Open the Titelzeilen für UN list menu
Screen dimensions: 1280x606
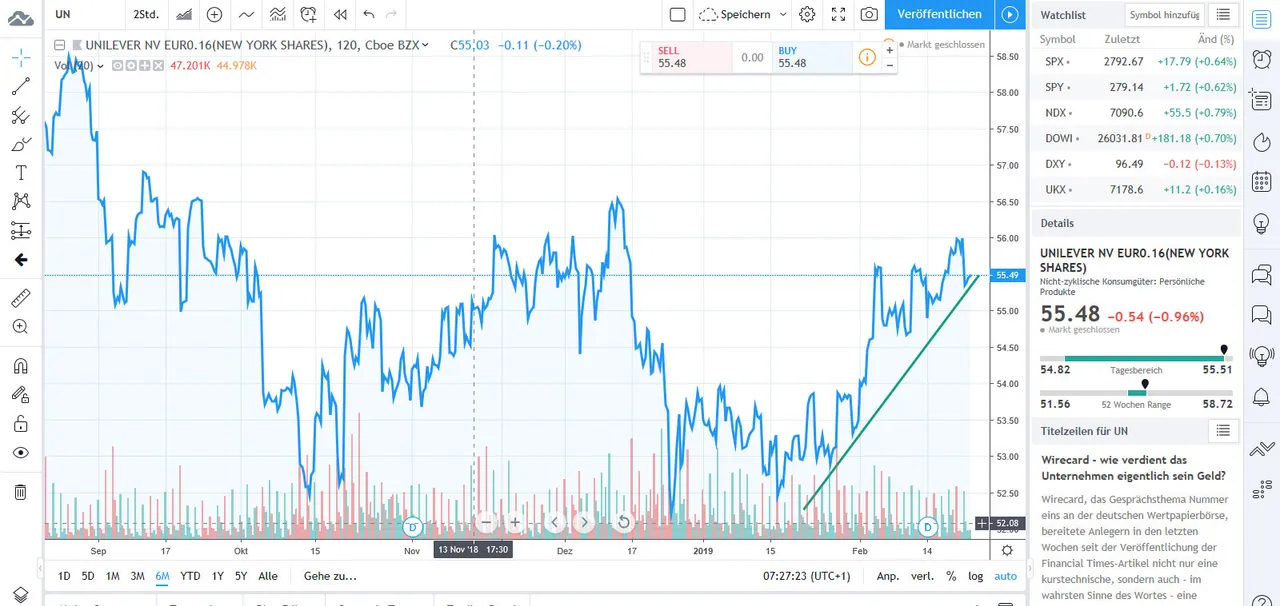(x=1223, y=431)
